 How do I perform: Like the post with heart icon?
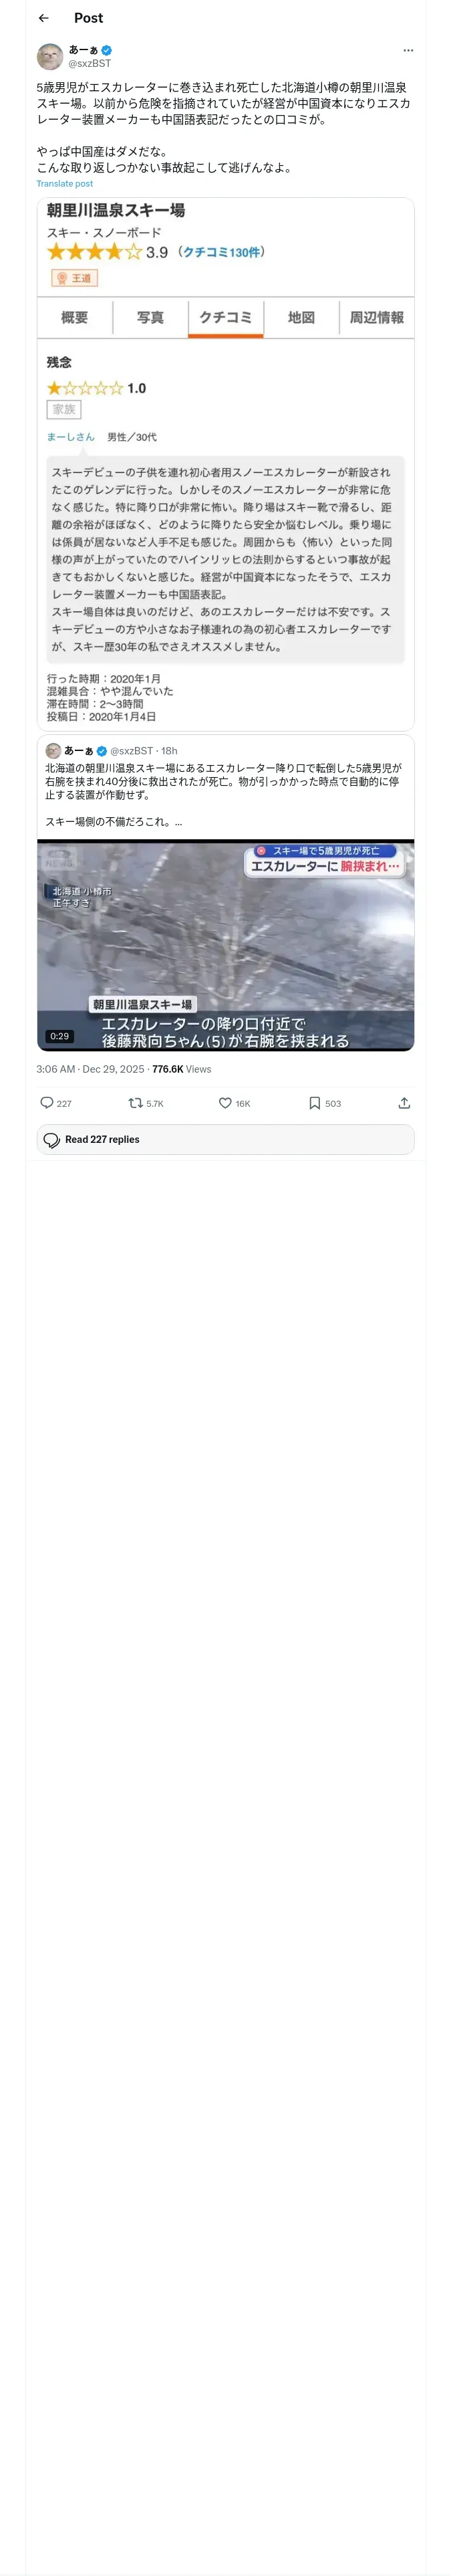[225, 1103]
